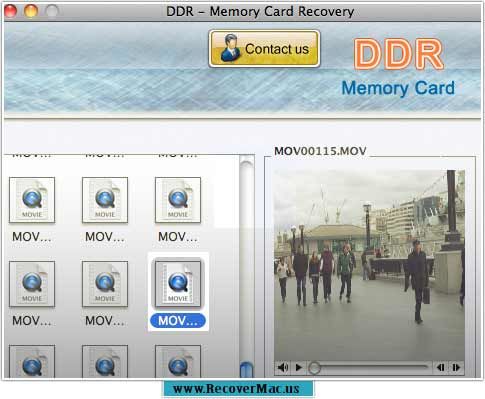Select second movie icon in middle row

click(105, 284)
